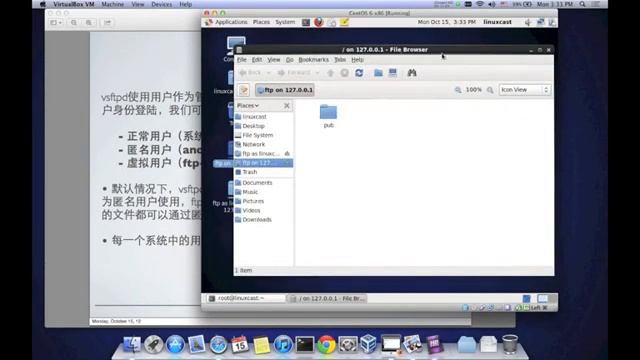Reload the current ftp location
The width and height of the screenshot is (640, 360).
tap(359, 73)
